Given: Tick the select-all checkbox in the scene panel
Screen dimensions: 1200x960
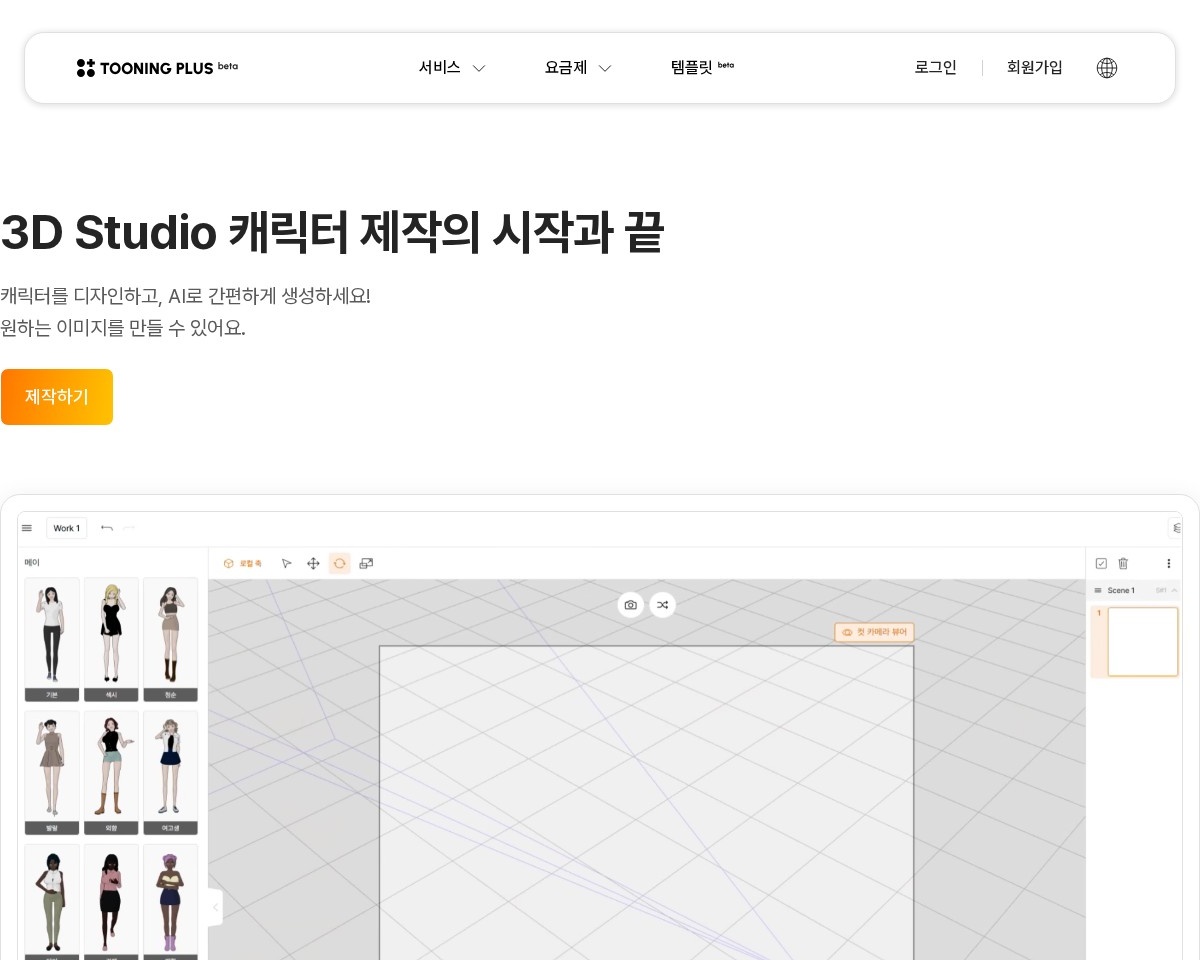Looking at the screenshot, I should pyautogui.click(x=1101, y=564).
